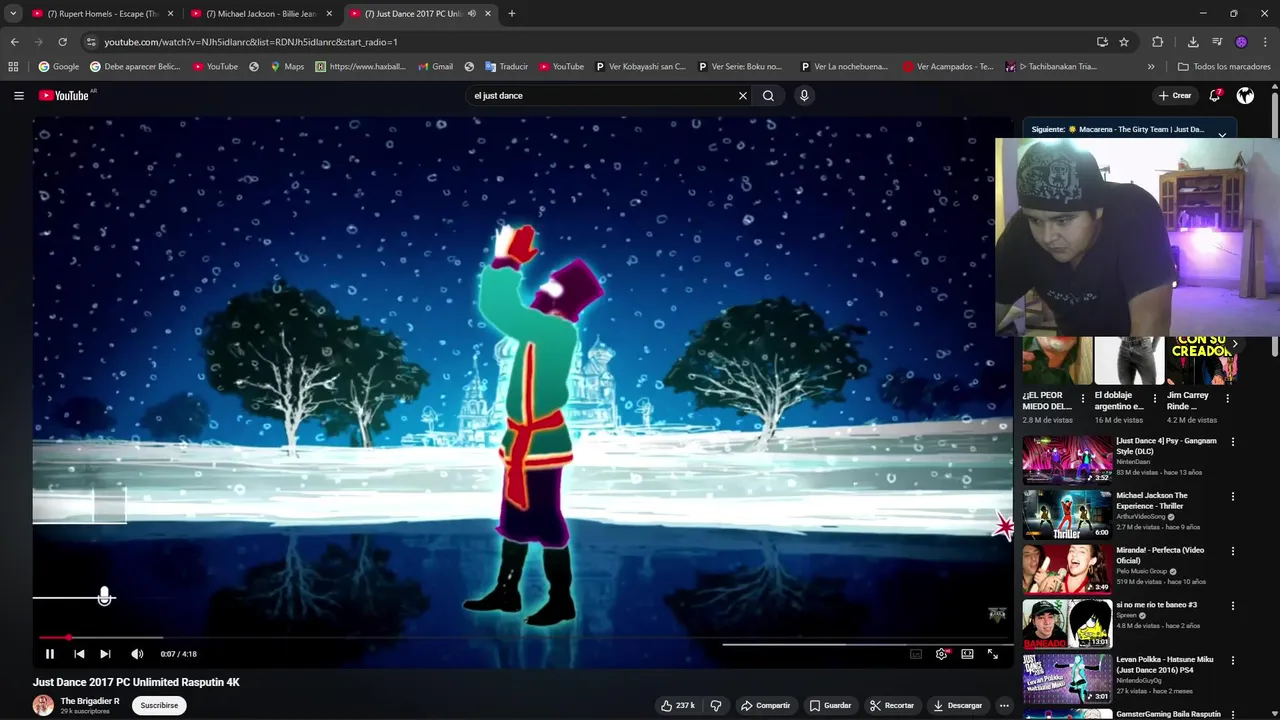The image size is (1280, 720).
Task: Click Recortar to clip the video
Action: [892, 705]
